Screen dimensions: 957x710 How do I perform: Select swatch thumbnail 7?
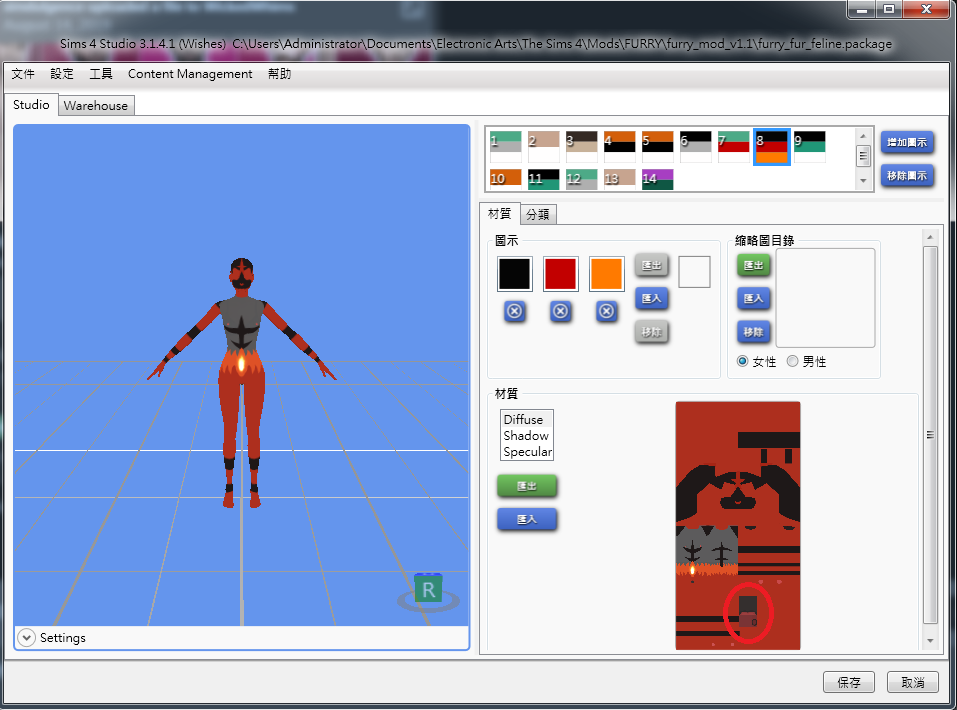(x=734, y=147)
